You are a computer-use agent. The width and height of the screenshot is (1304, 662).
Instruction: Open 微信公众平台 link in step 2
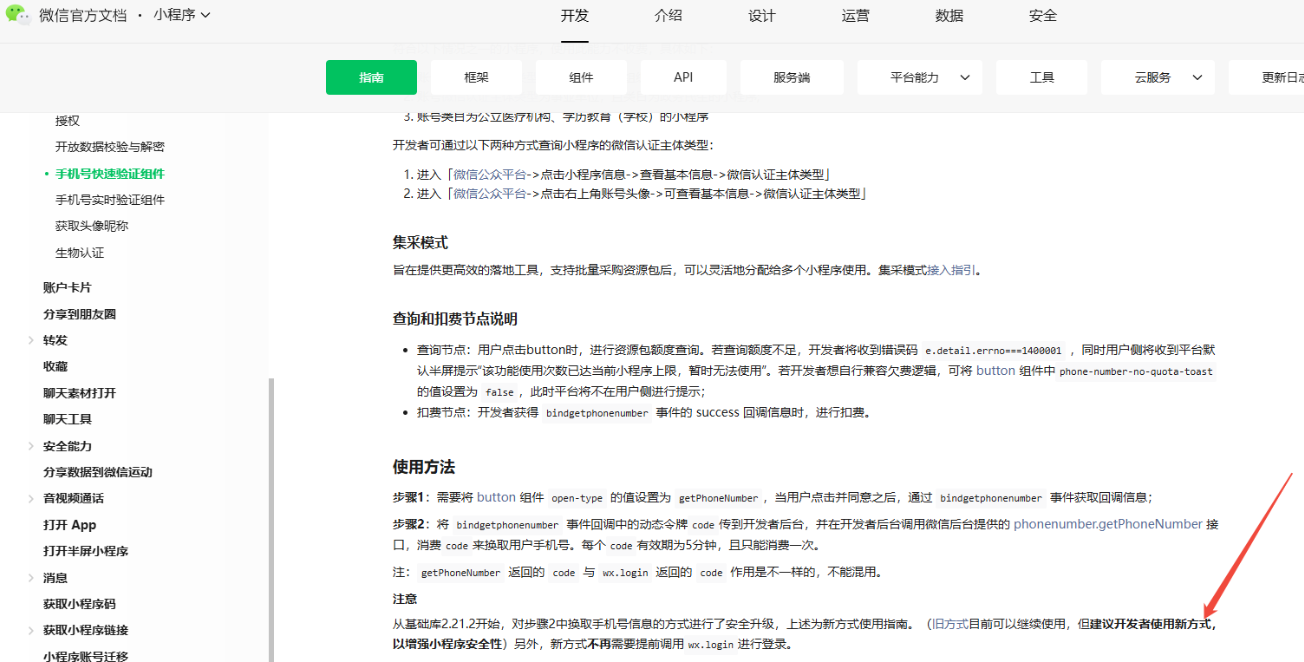(x=490, y=194)
